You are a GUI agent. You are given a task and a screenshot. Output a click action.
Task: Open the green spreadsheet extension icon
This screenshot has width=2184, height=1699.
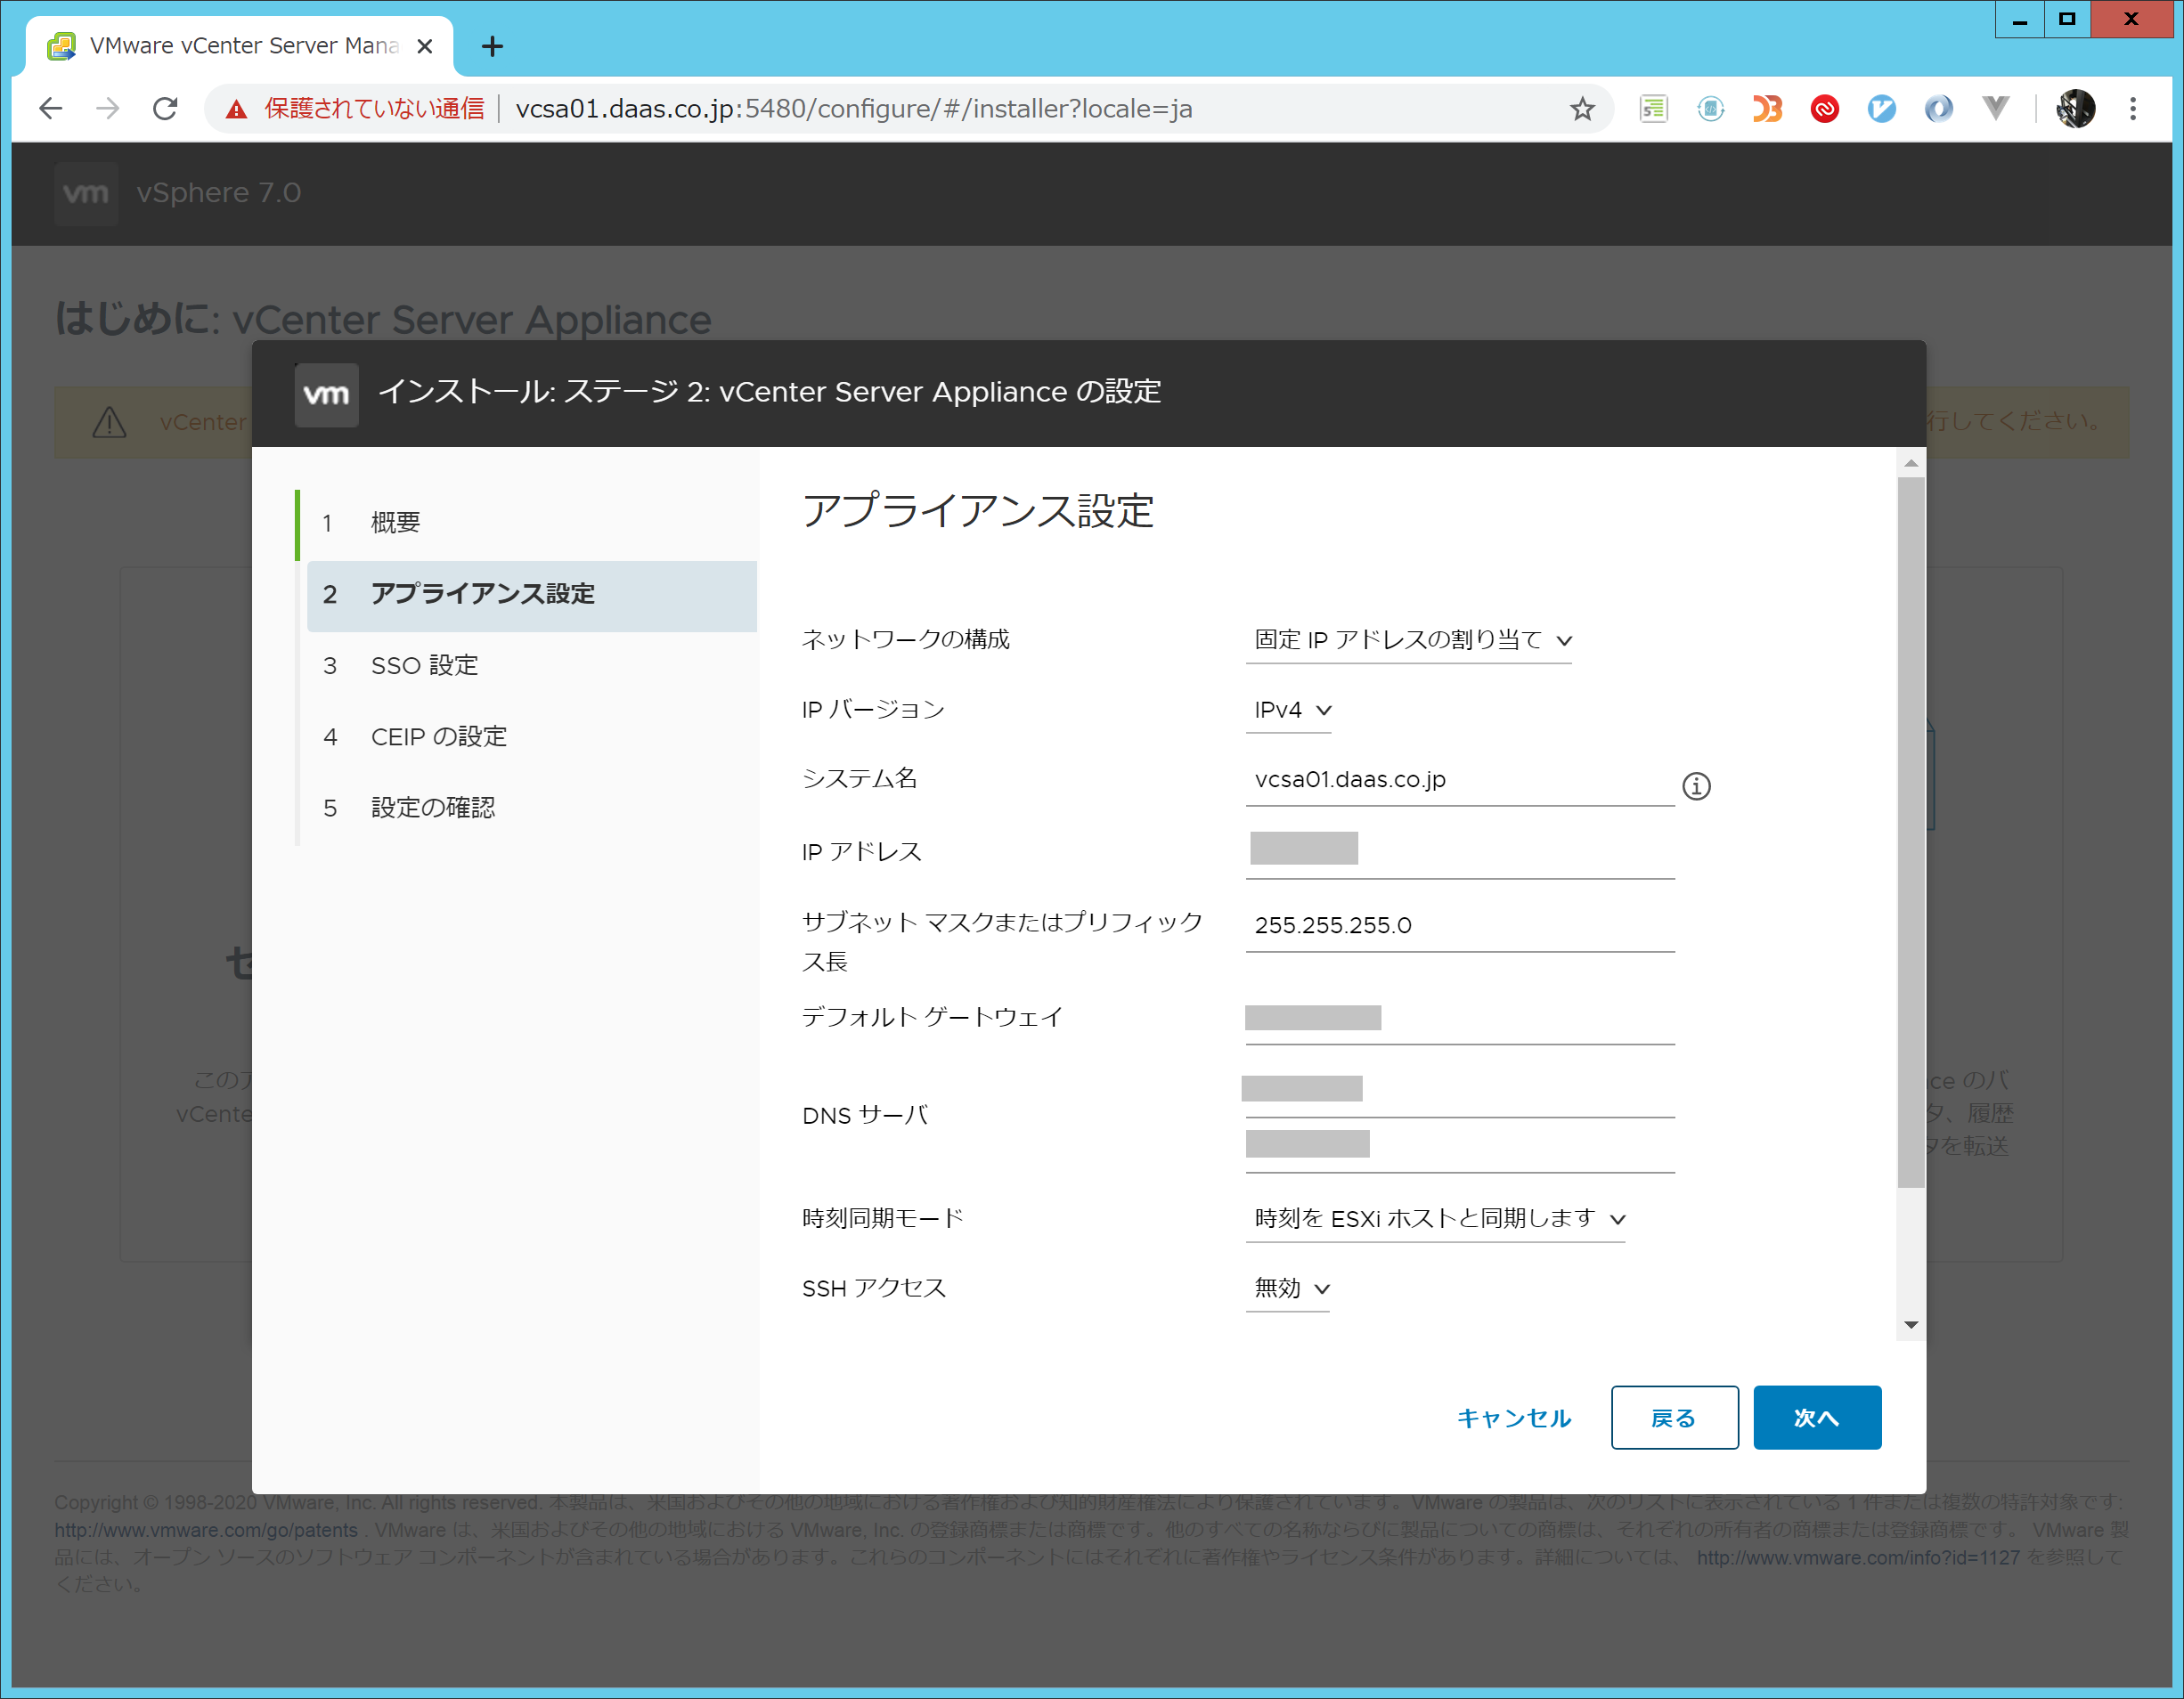[x=1654, y=108]
